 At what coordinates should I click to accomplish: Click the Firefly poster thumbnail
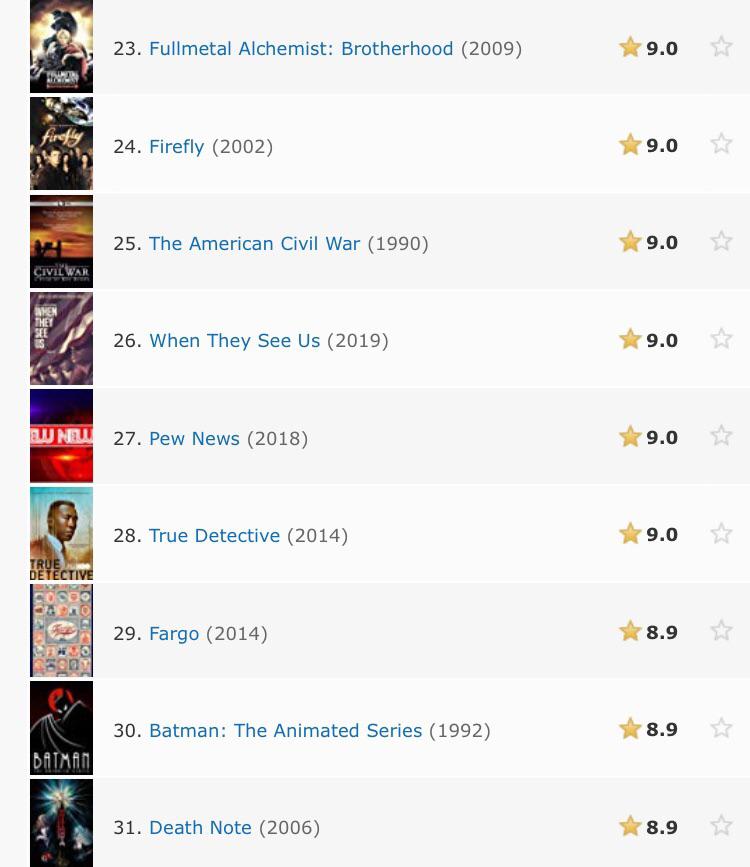pos(61,144)
